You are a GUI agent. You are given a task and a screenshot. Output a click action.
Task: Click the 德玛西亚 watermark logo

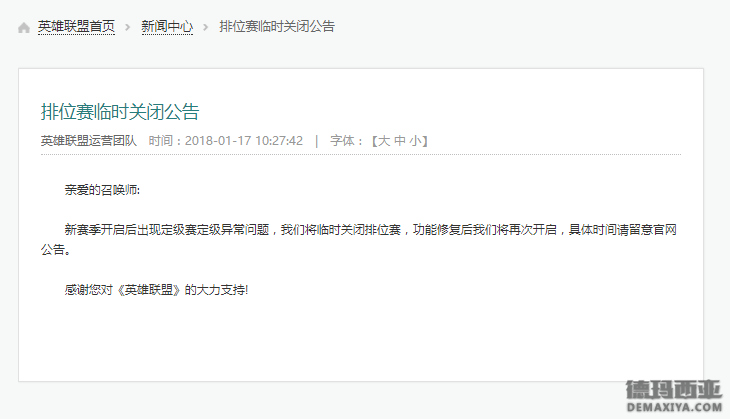coord(674,390)
